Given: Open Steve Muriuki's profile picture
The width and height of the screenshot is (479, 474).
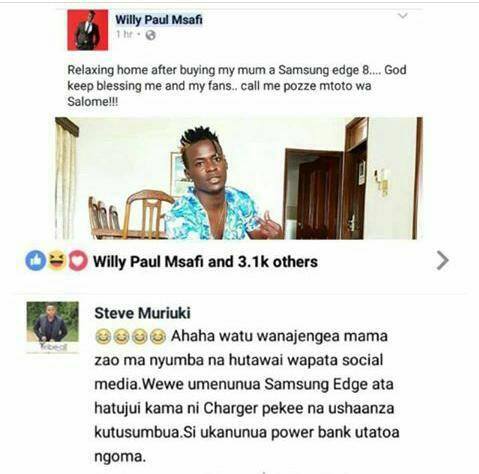Looking at the screenshot, I should pyautogui.click(x=53, y=327).
